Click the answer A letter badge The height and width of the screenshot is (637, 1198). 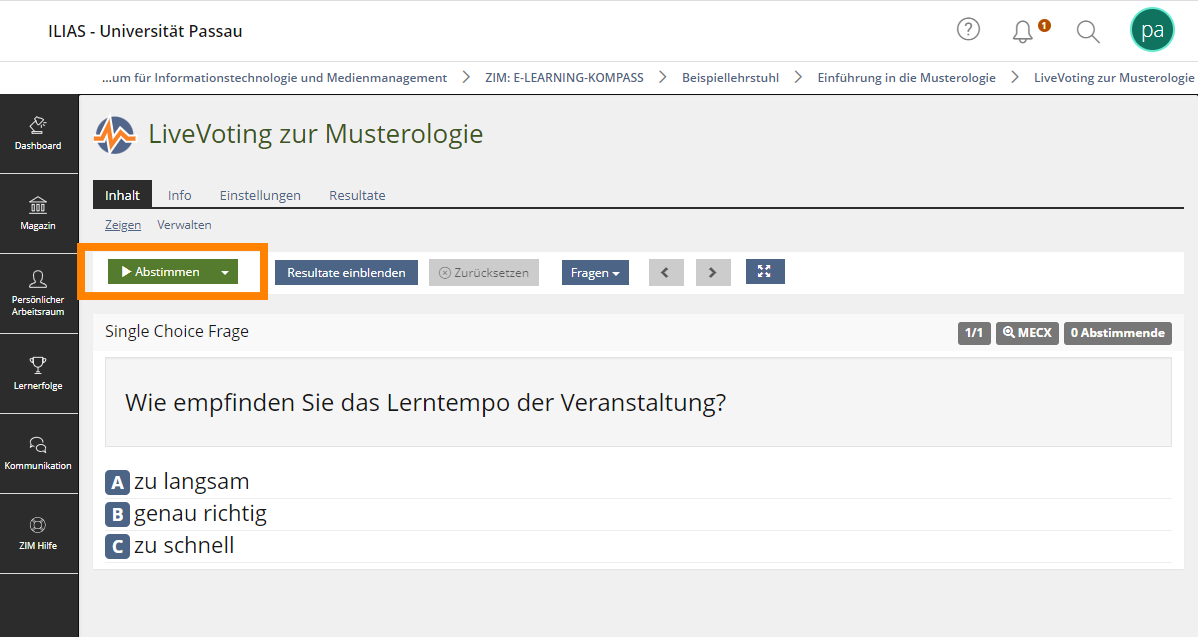click(117, 482)
